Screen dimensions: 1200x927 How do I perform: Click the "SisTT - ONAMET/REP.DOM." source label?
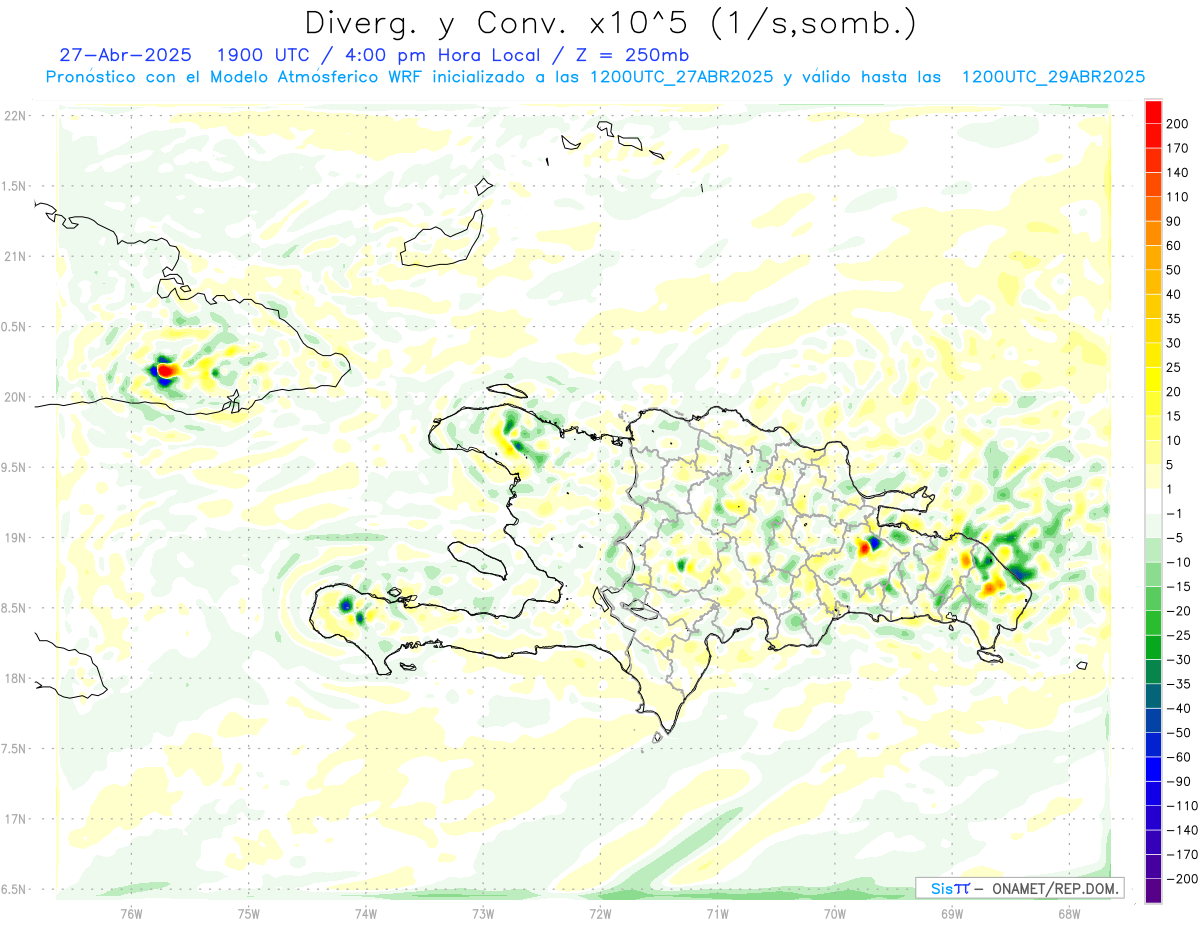point(1019,888)
